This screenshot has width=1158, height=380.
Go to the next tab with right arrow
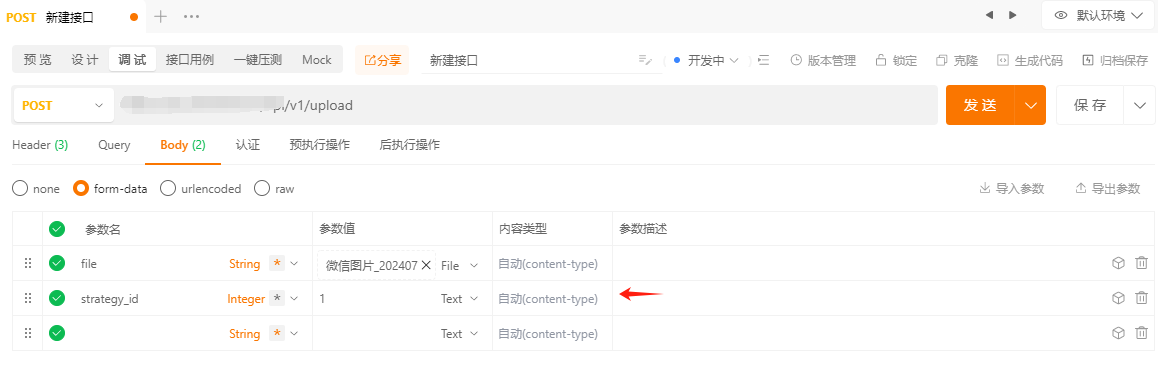[x=1013, y=15]
